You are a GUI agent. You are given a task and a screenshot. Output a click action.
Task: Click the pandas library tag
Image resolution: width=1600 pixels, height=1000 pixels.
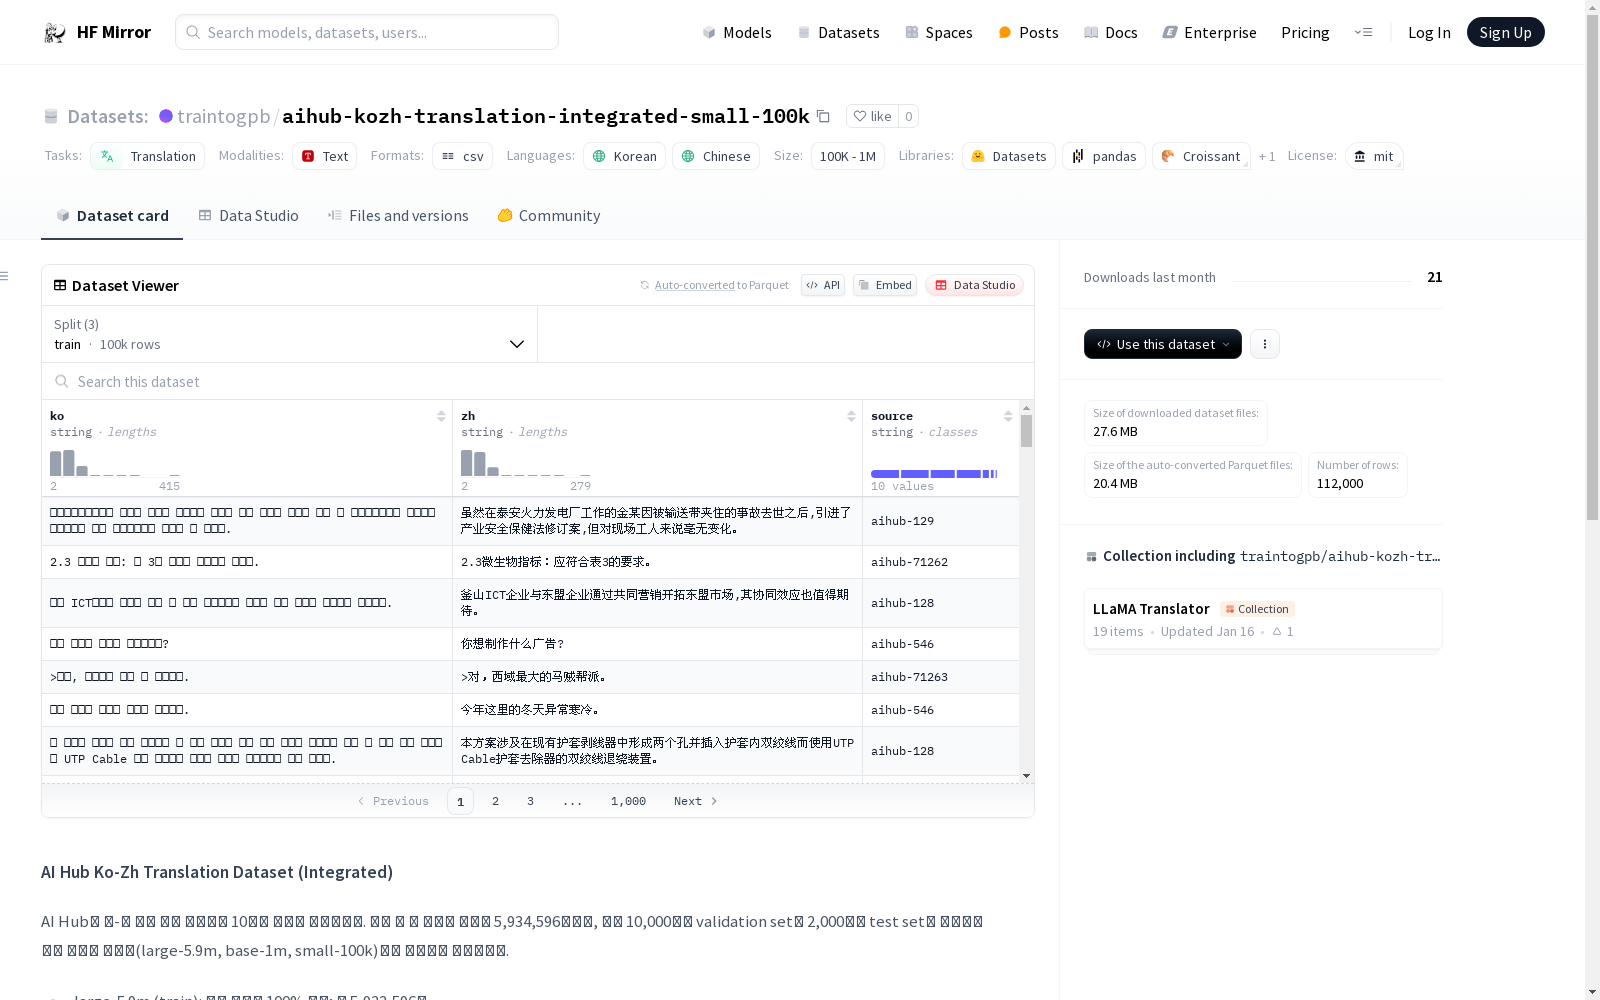coord(1105,156)
